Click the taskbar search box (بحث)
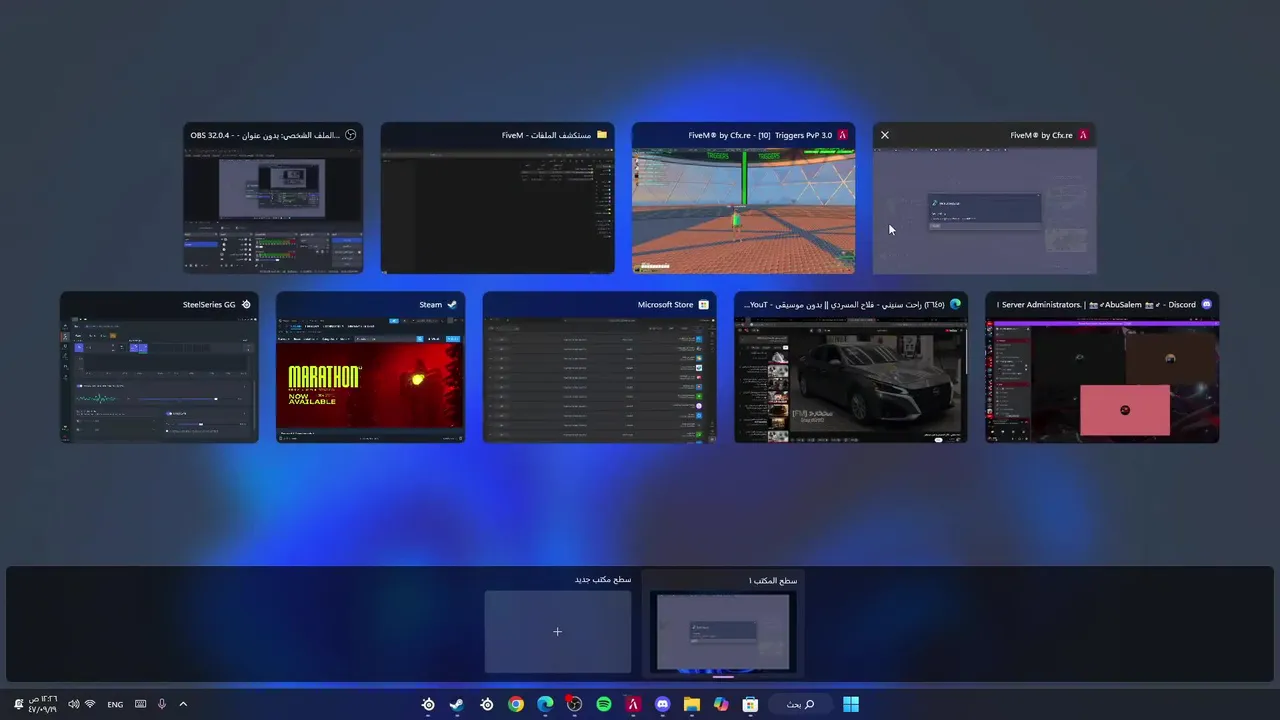This screenshot has width=1280, height=720. (800, 704)
